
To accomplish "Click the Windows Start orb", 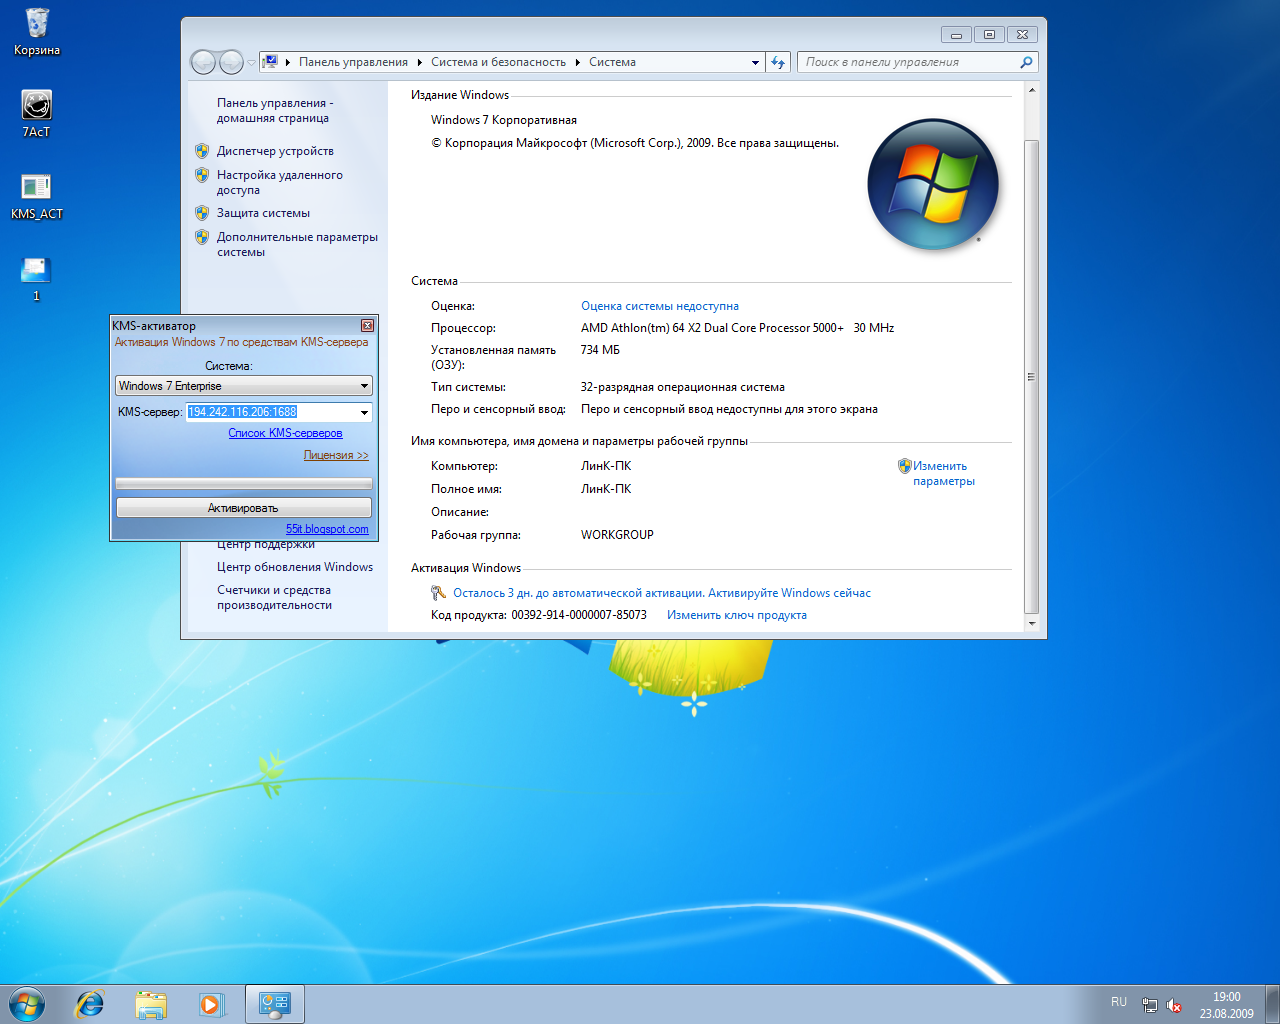I will pyautogui.click(x=27, y=1004).
